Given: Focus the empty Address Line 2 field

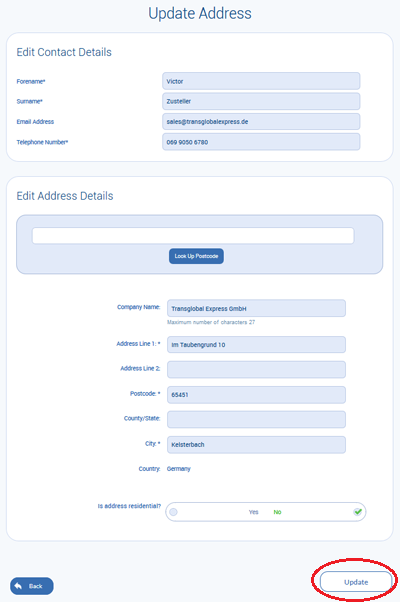Looking at the screenshot, I should 256,369.
